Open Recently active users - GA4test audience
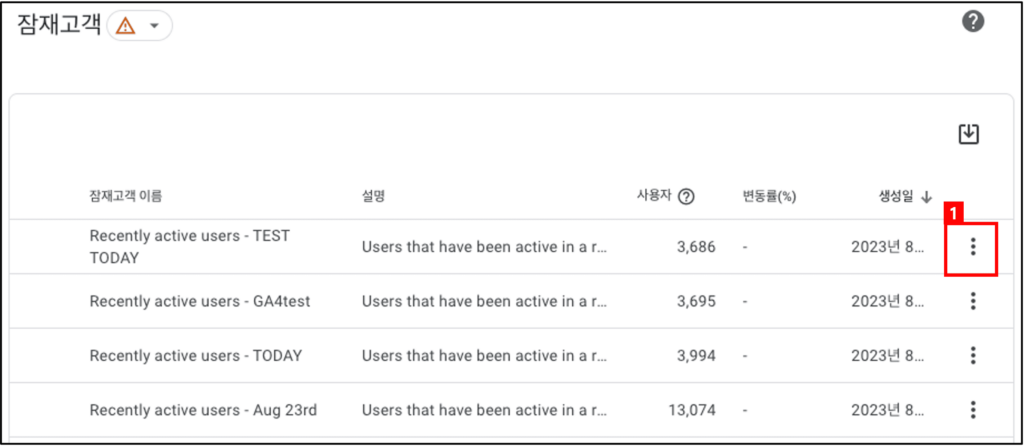Viewport: 1024px width, 446px height. point(200,301)
